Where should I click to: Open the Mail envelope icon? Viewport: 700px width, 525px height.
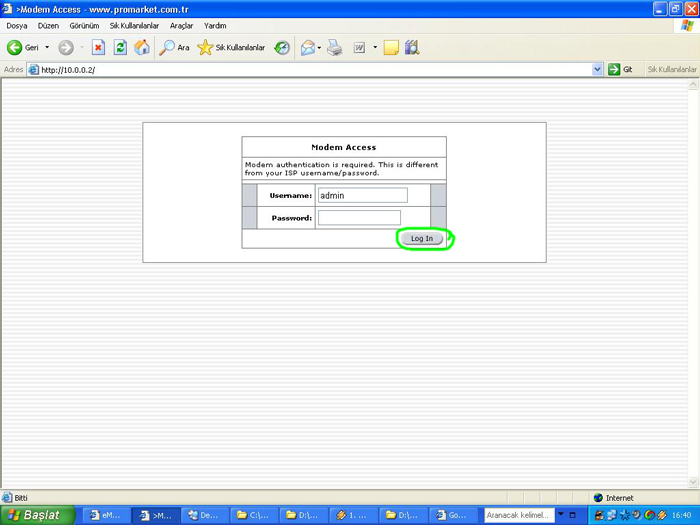point(308,47)
